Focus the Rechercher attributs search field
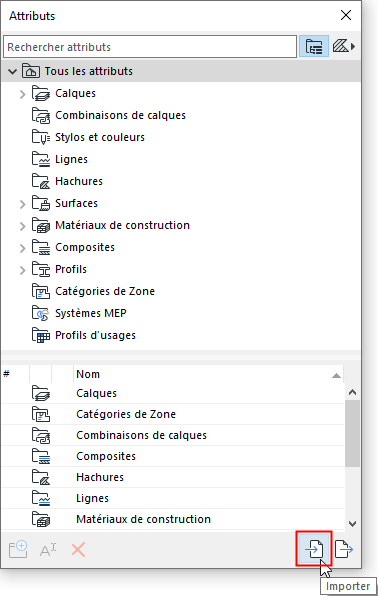This screenshot has width=378, height=596. pyautogui.click(x=150, y=47)
